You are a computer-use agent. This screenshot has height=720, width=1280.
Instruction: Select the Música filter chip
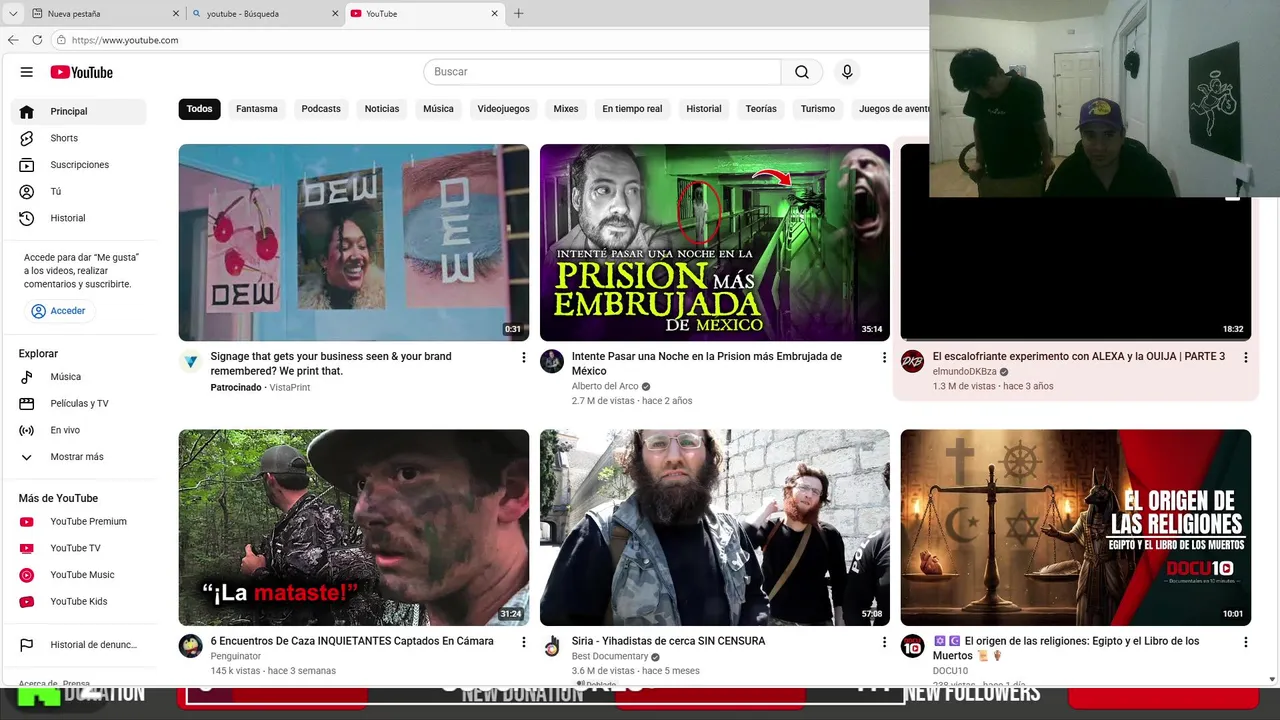438,109
